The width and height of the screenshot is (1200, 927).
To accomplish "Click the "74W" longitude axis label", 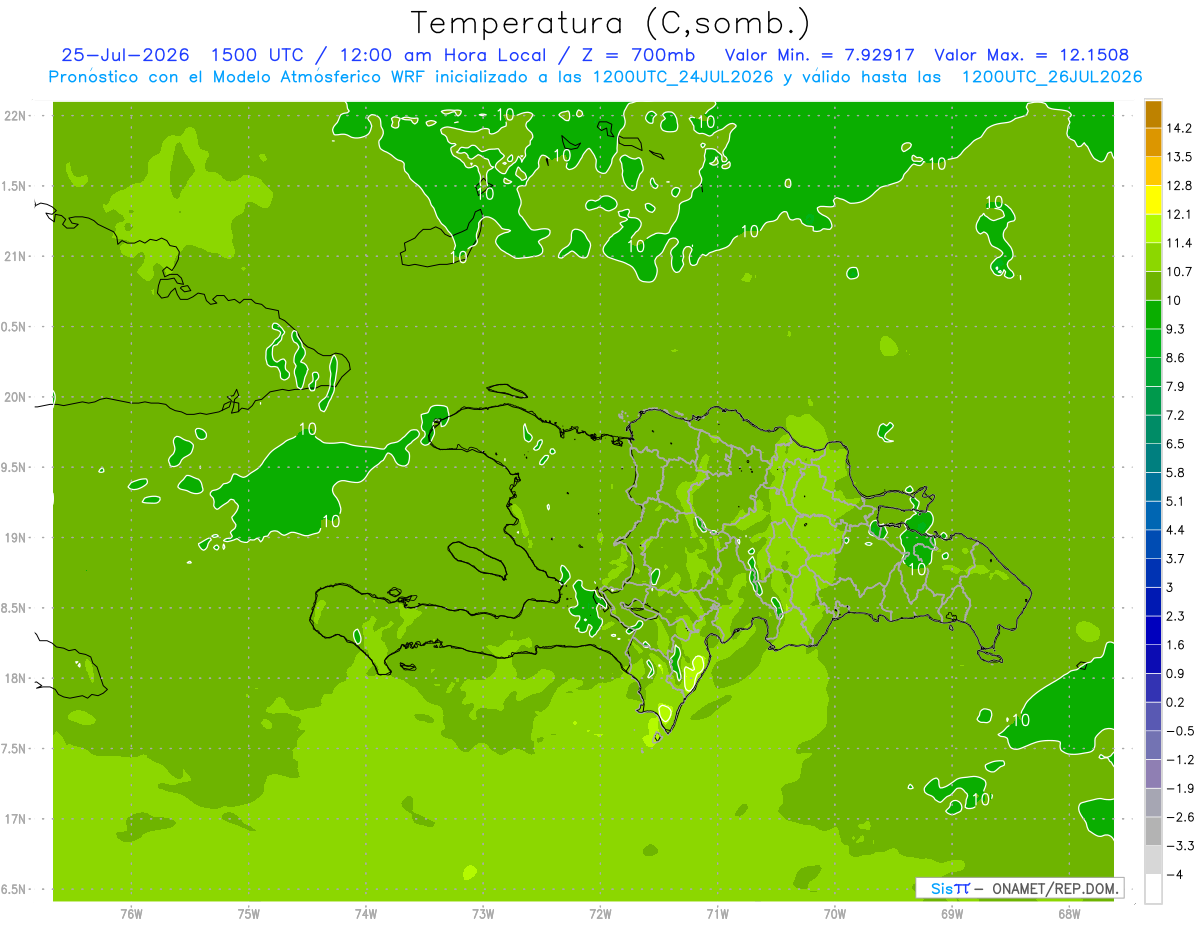I will point(365,913).
